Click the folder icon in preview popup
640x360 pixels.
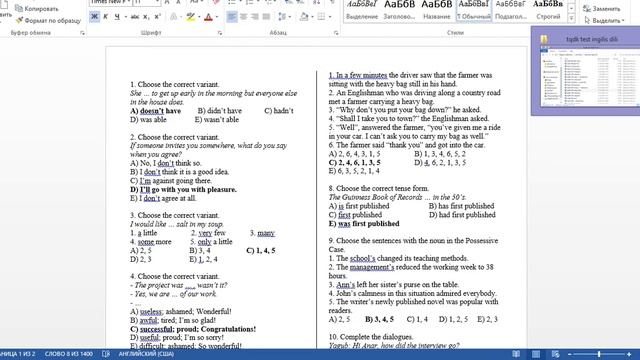(544, 39)
